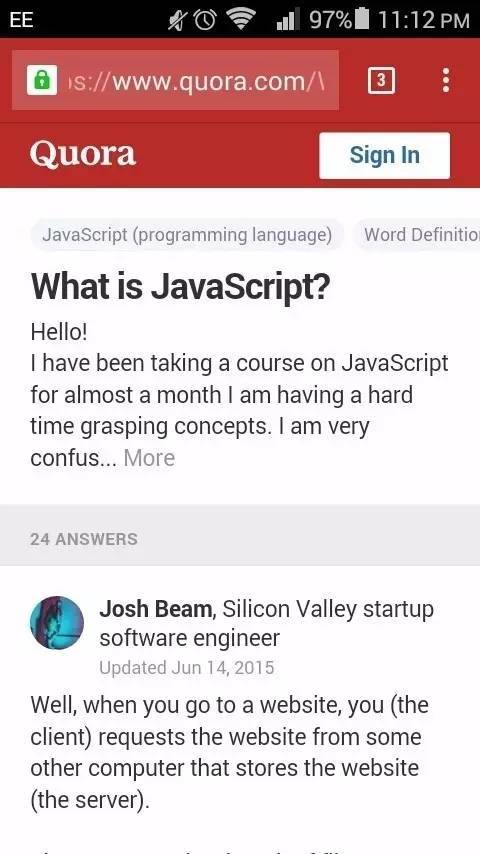Select the JavaScript (programming language) topic tag

(187, 235)
